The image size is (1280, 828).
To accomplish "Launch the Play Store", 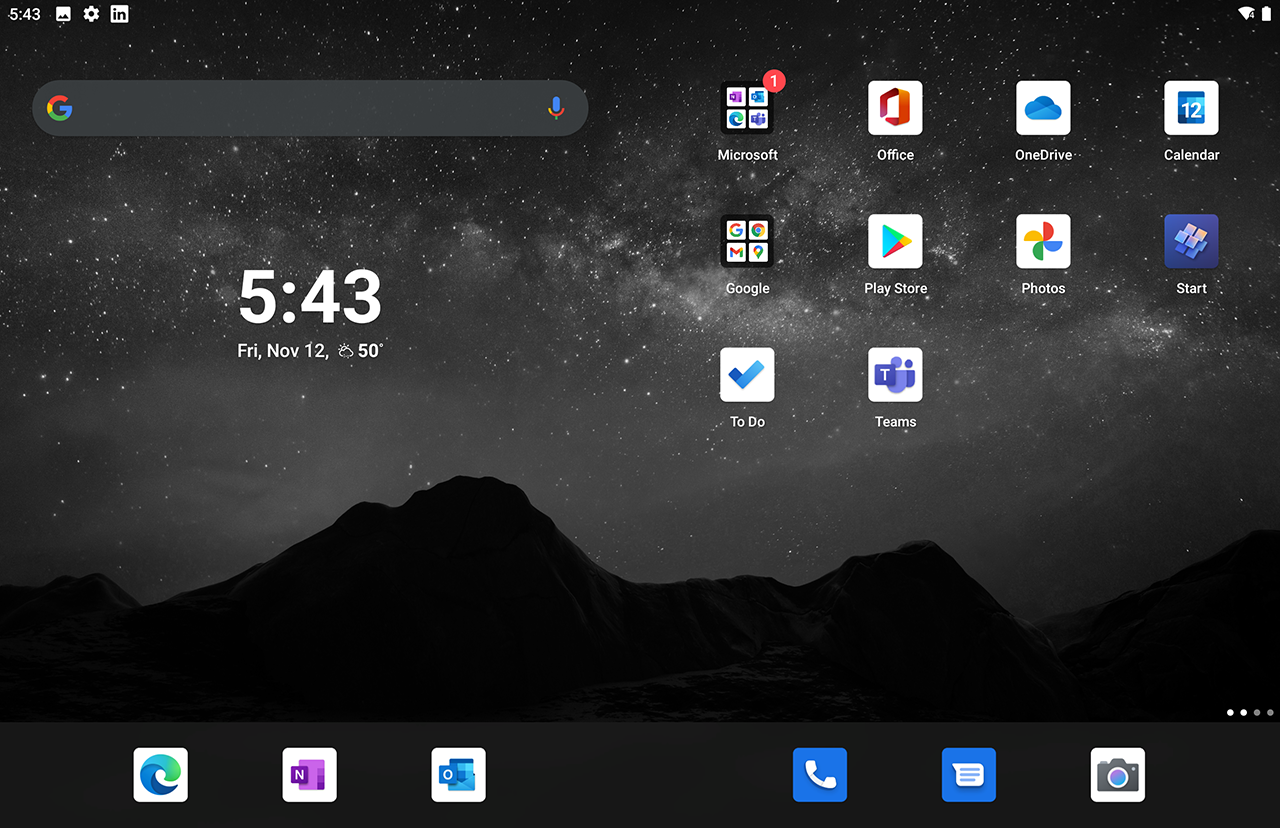I will (895, 241).
